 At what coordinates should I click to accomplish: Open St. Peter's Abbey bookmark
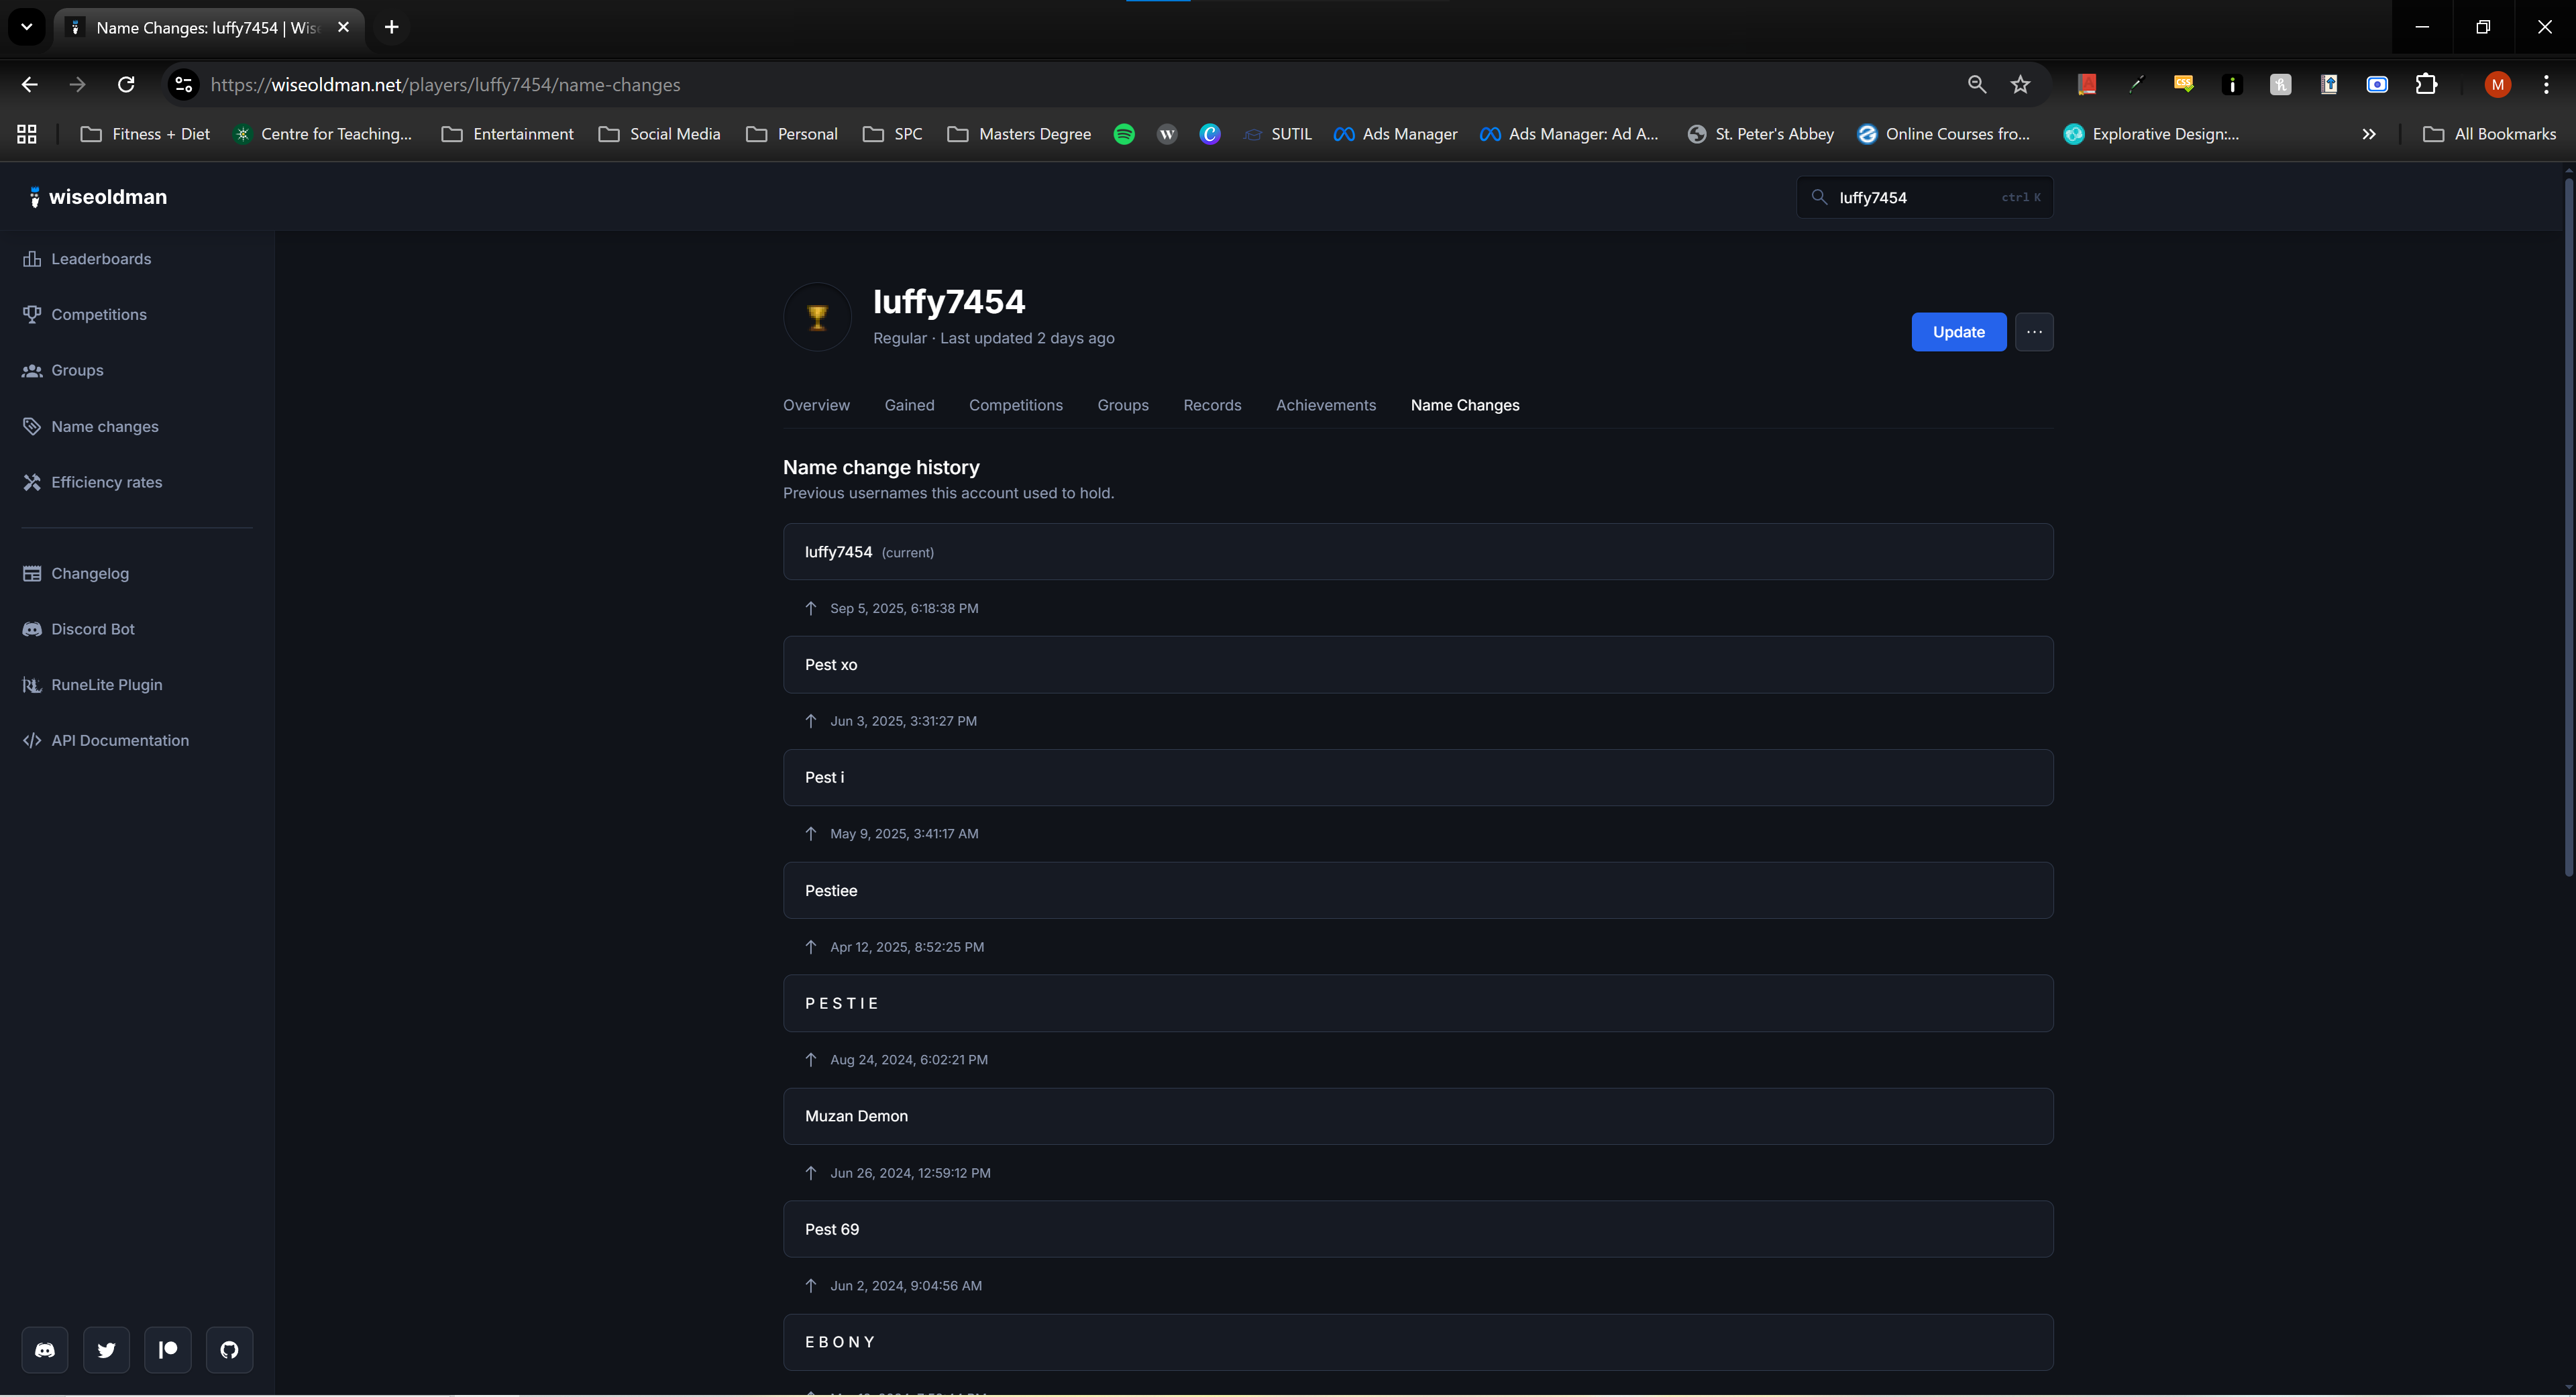[1760, 134]
